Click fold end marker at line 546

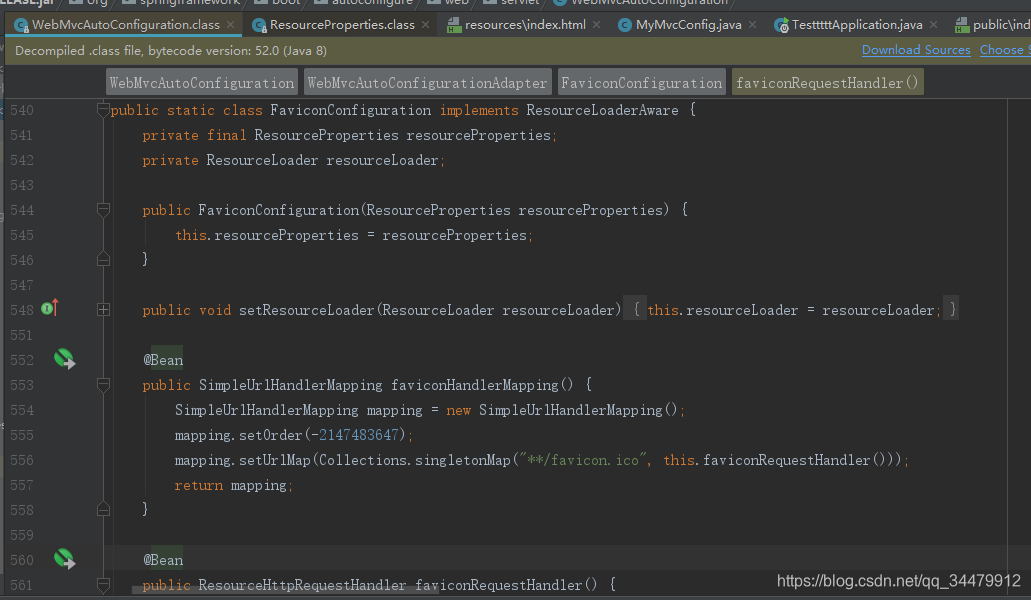[103, 260]
